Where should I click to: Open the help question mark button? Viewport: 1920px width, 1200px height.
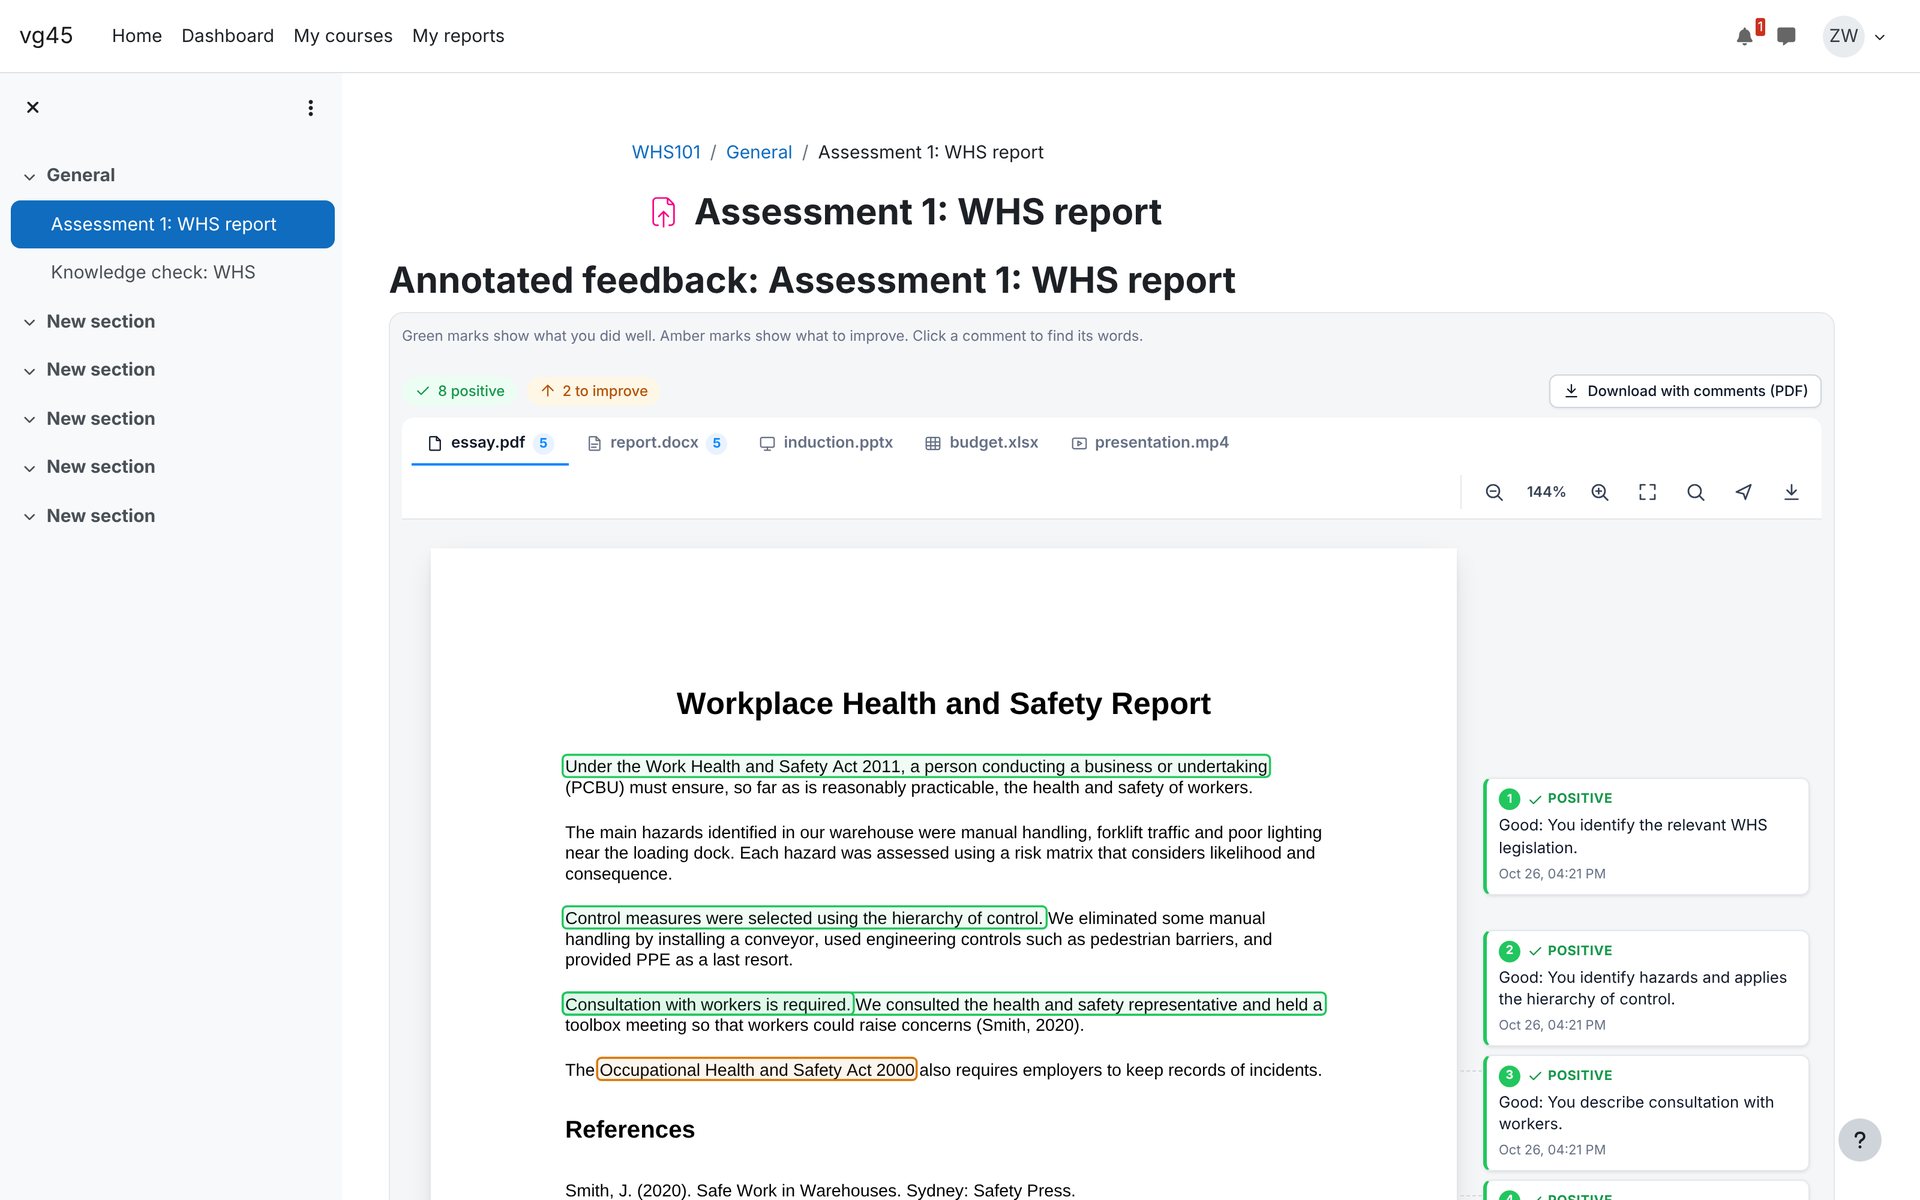pyautogui.click(x=1860, y=1140)
